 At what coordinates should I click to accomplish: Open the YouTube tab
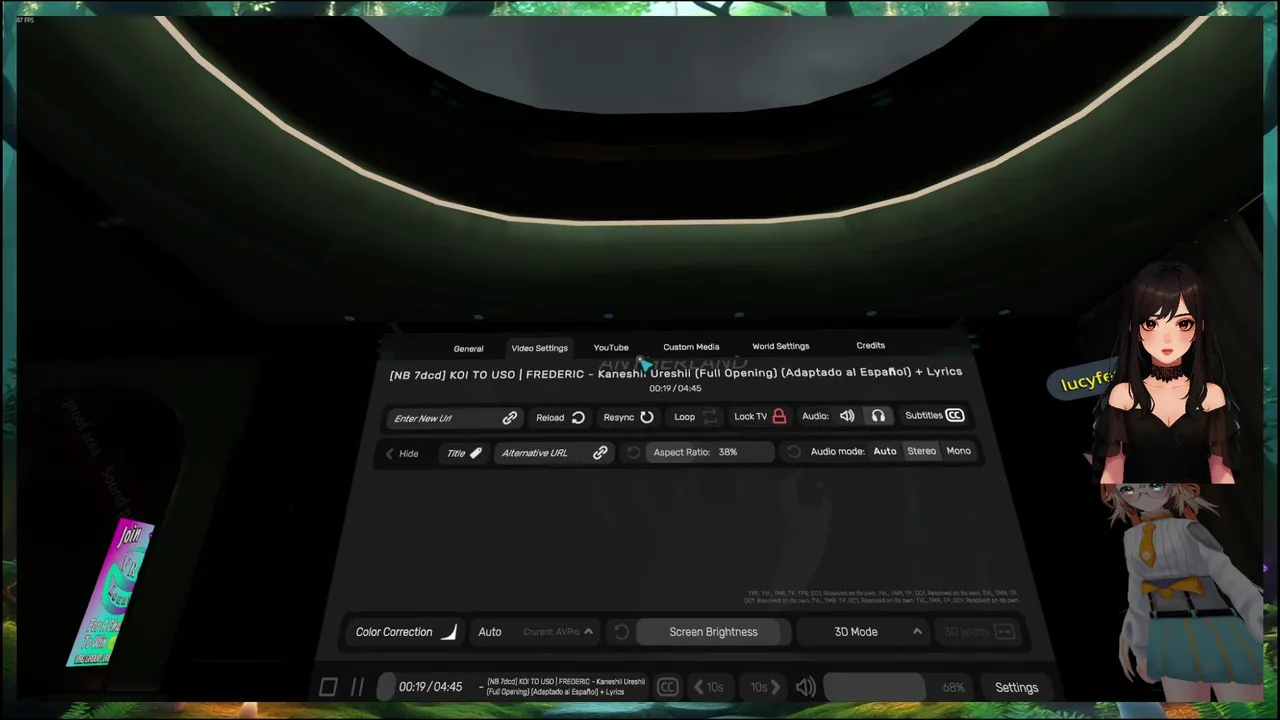(611, 347)
